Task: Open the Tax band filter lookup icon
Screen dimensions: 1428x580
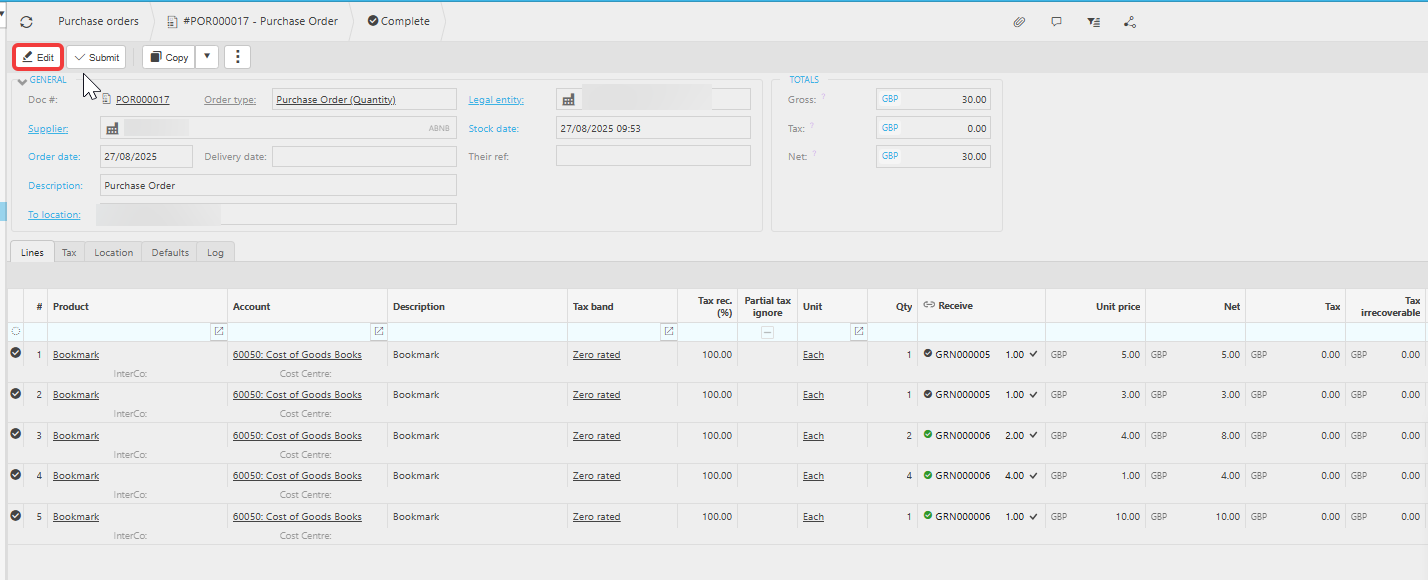Action: [668, 331]
